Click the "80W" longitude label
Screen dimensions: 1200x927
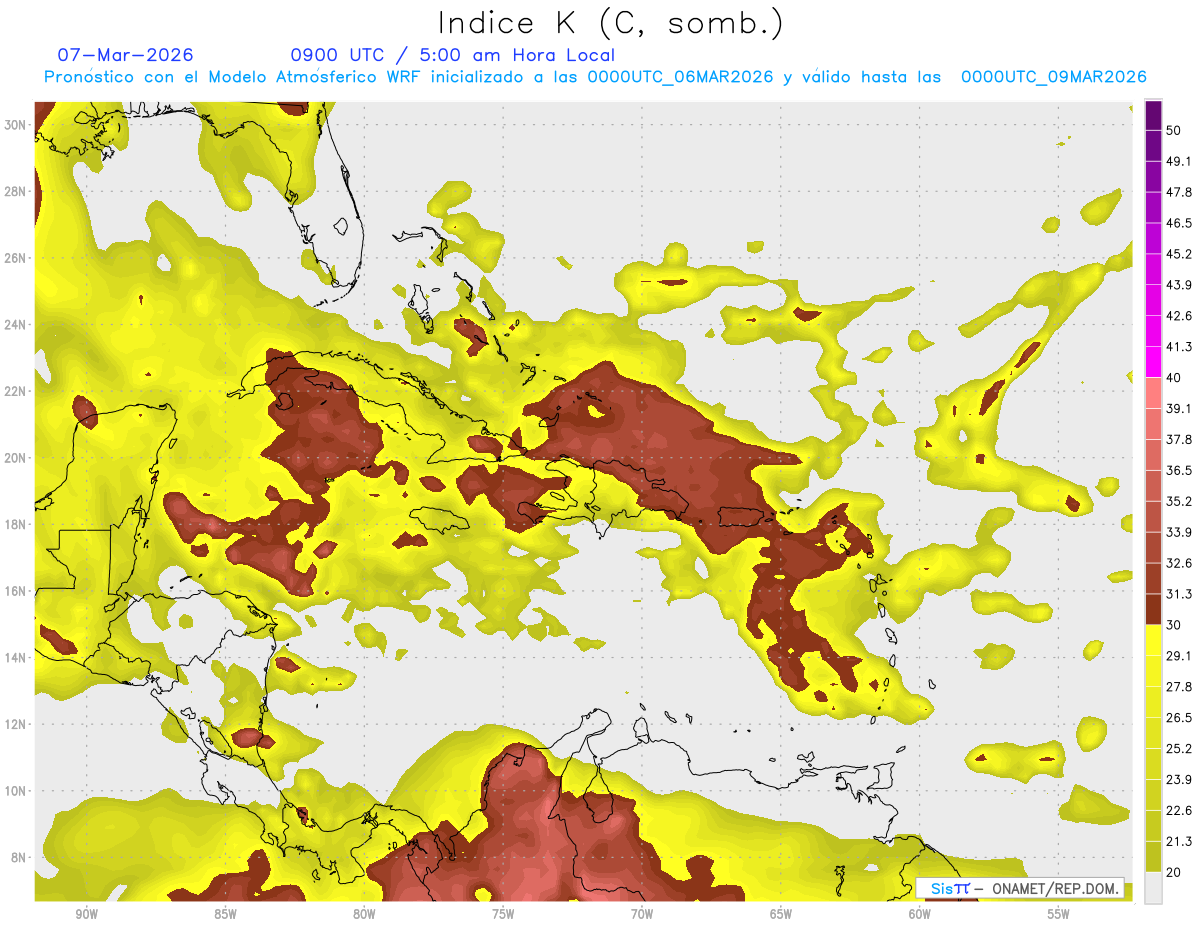pos(364,914)
